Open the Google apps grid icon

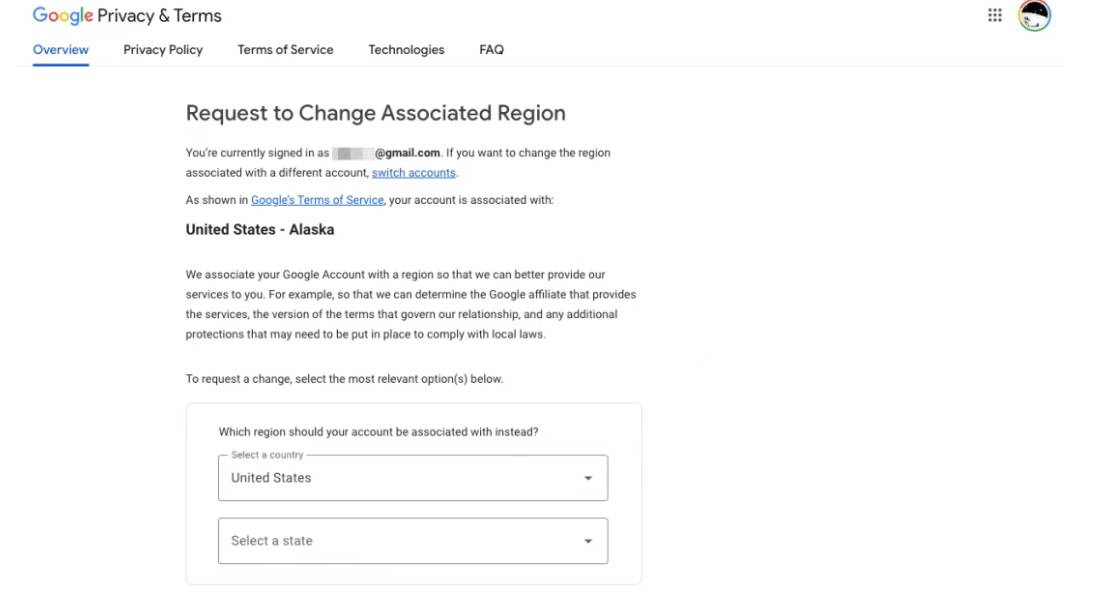pos(995,15)
